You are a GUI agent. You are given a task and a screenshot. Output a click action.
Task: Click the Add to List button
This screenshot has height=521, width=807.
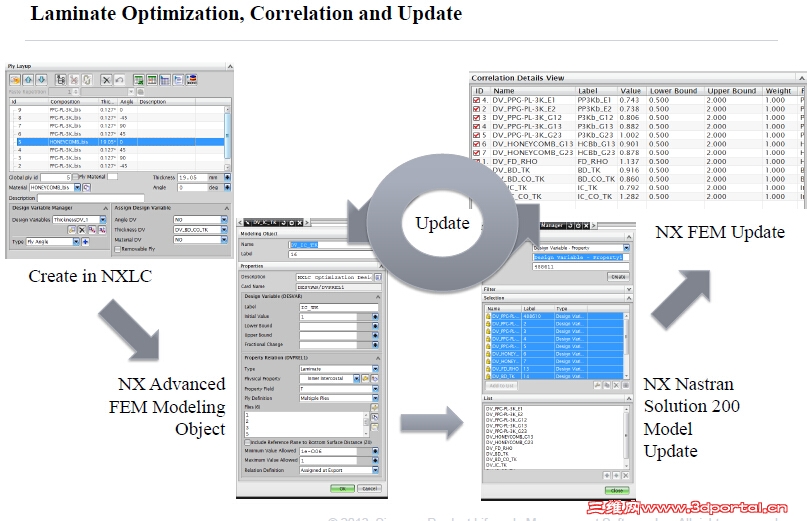click(x=501, y=386)
